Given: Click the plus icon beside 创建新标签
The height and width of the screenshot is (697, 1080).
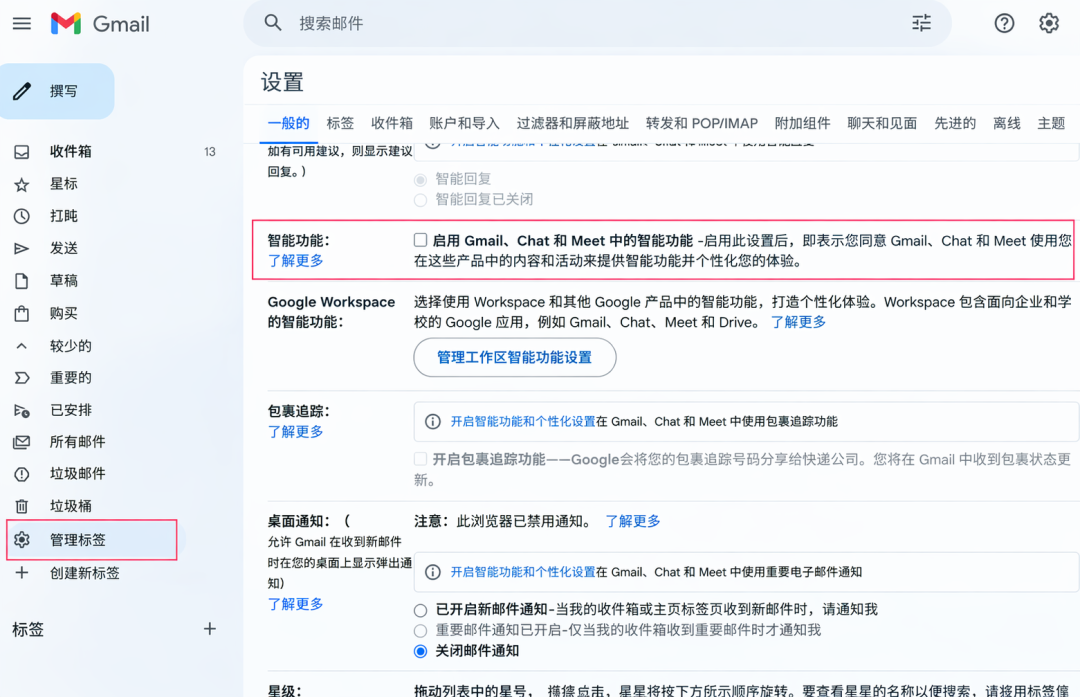Looking at the screenshot, I should 22,572.
